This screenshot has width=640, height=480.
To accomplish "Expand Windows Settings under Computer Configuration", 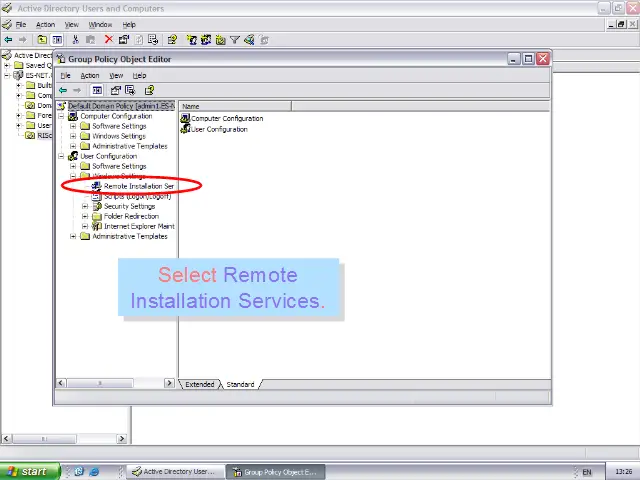I will coord(73,136).
